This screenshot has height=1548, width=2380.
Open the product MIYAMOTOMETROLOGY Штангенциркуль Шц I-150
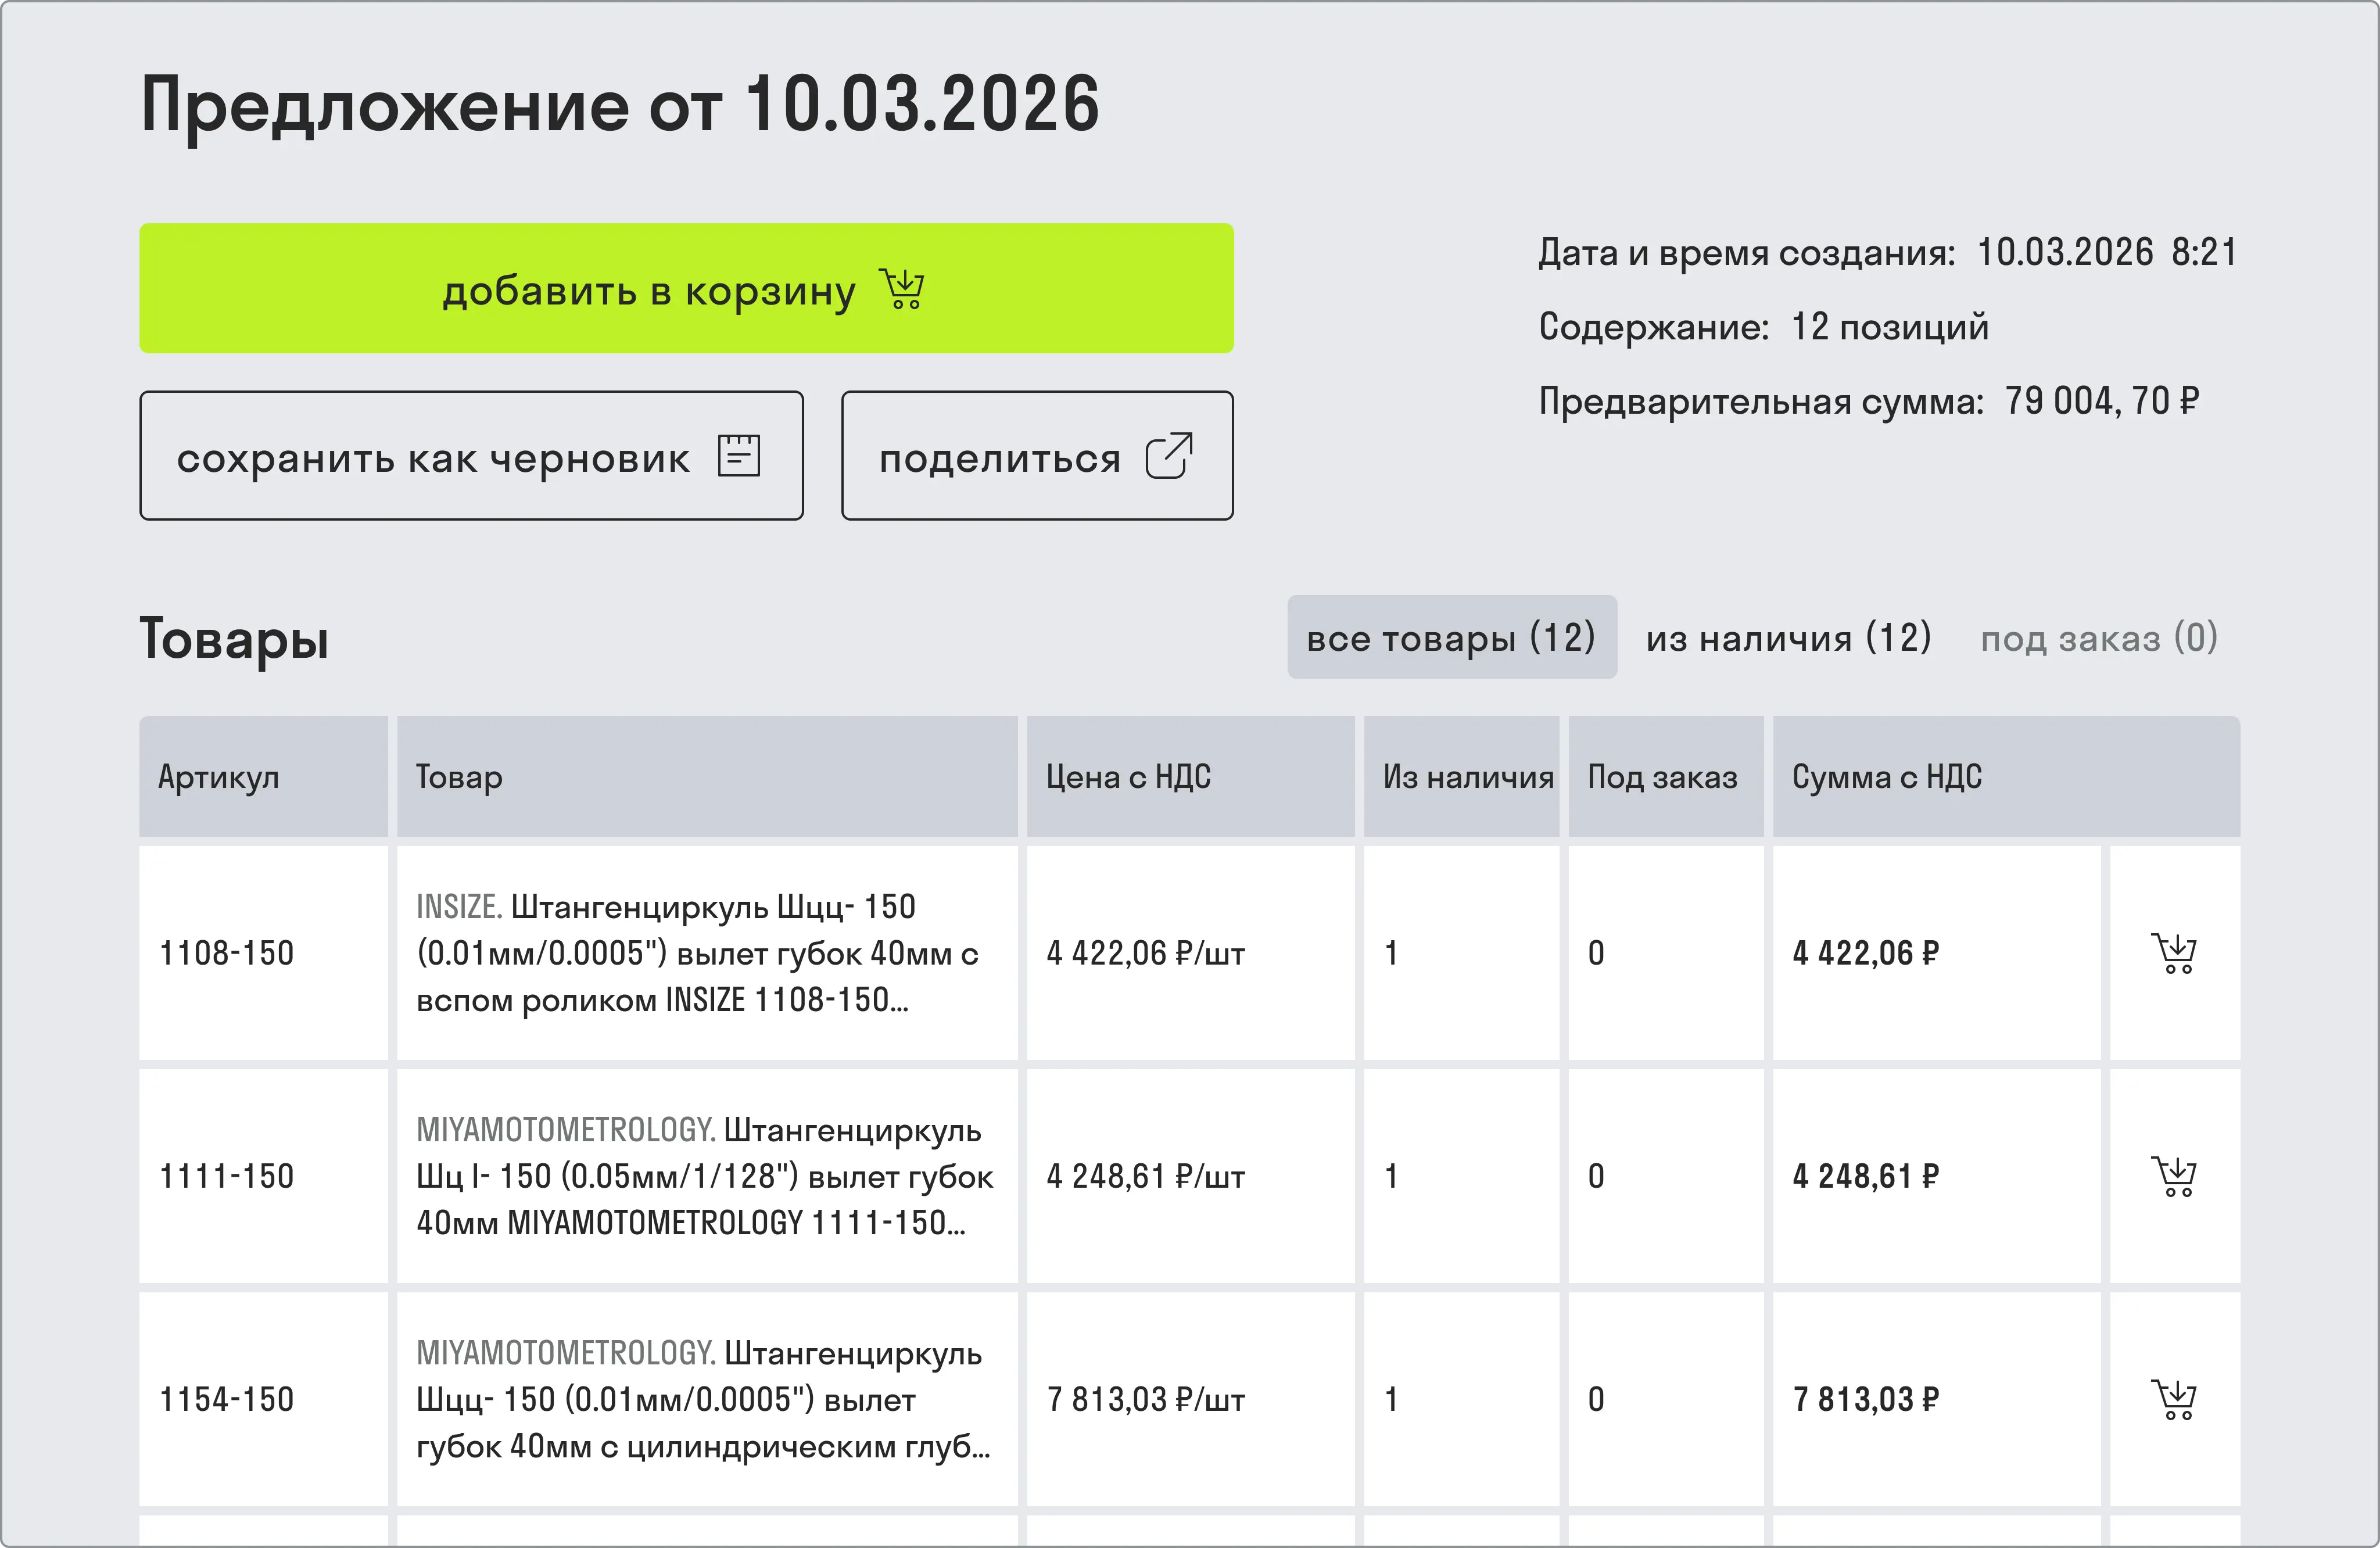point(705,1176)
